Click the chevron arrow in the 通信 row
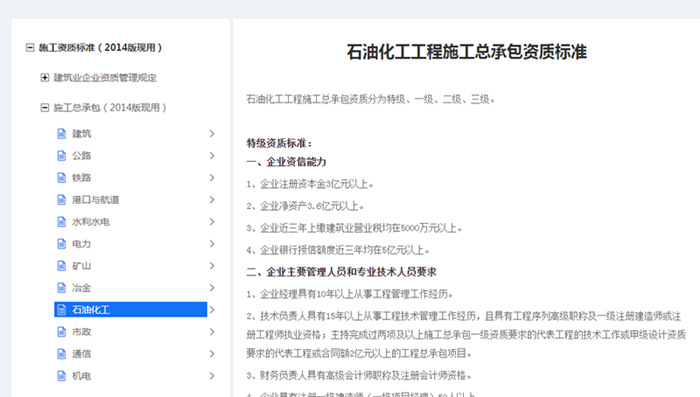This screenshot has width=700, height=397. click(x=212, y=354)
